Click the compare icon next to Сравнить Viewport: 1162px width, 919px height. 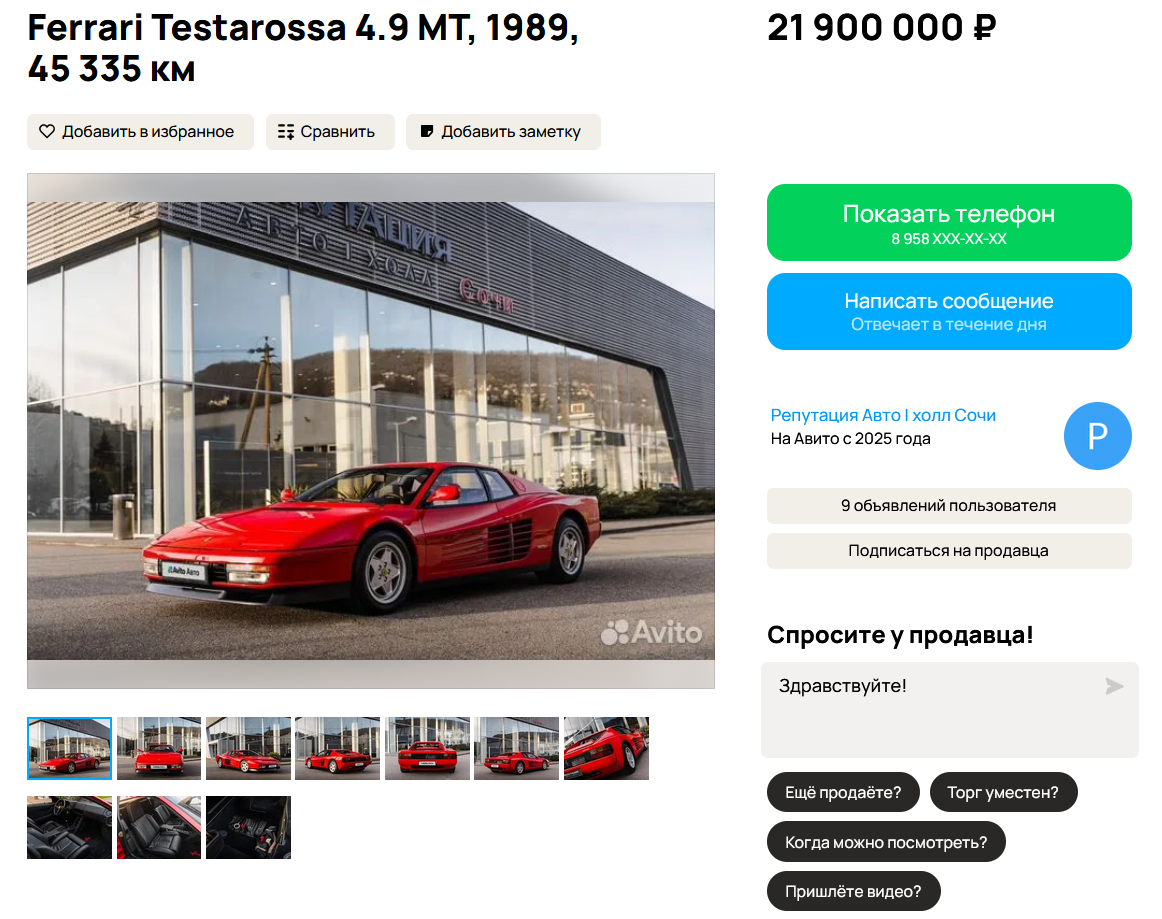pos(285,132)
